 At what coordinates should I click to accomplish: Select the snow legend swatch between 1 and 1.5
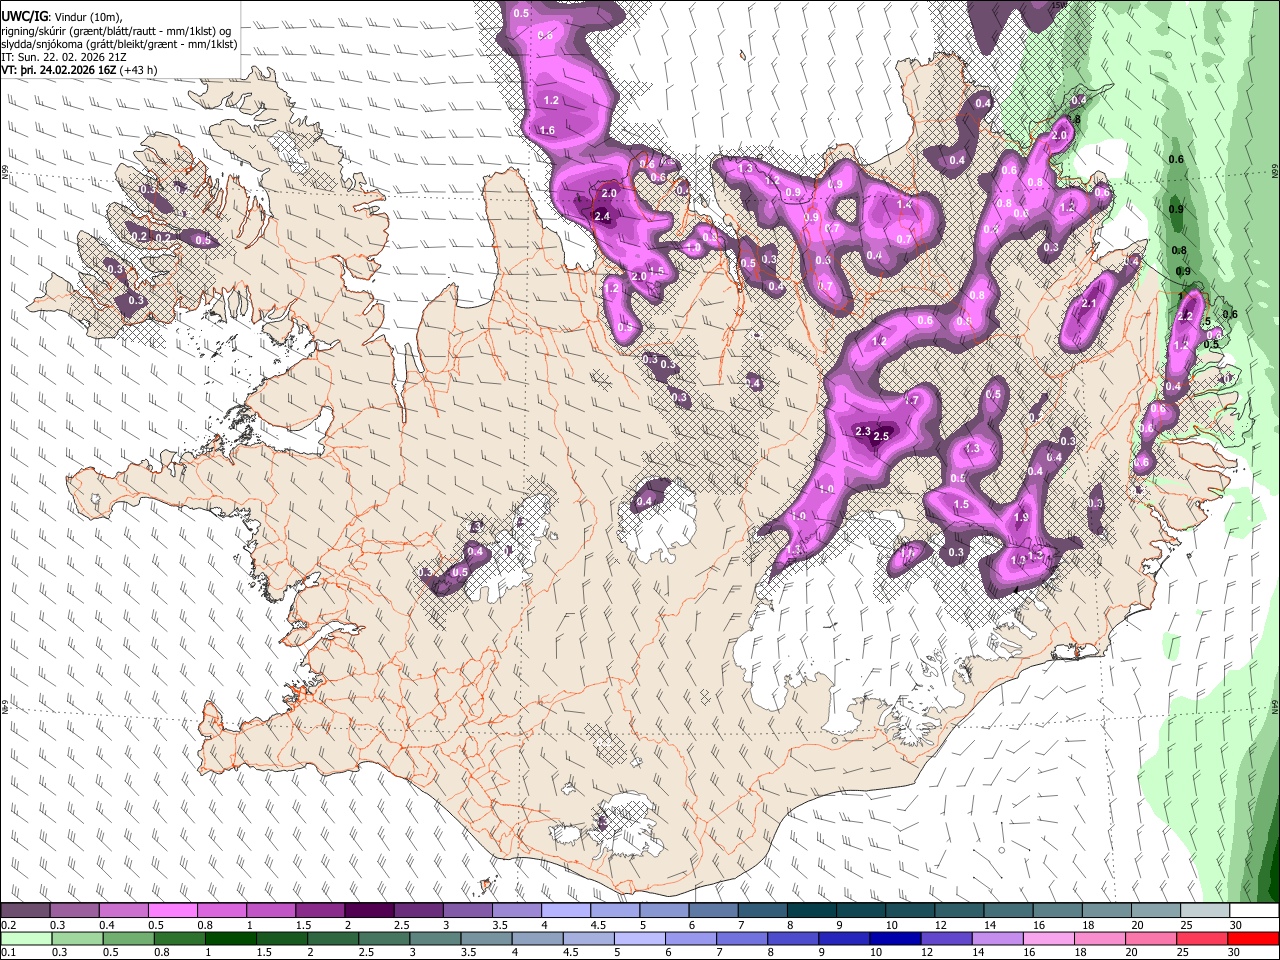point(270,911)
